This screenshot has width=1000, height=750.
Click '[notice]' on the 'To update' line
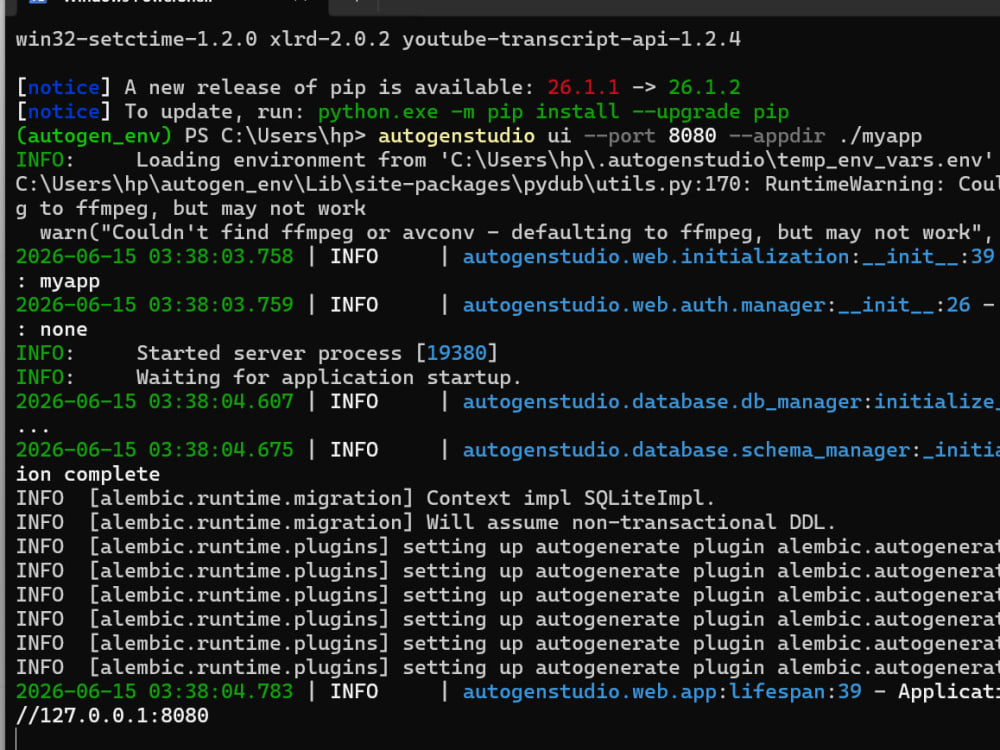pyautogui.click(x=64, y=112)
